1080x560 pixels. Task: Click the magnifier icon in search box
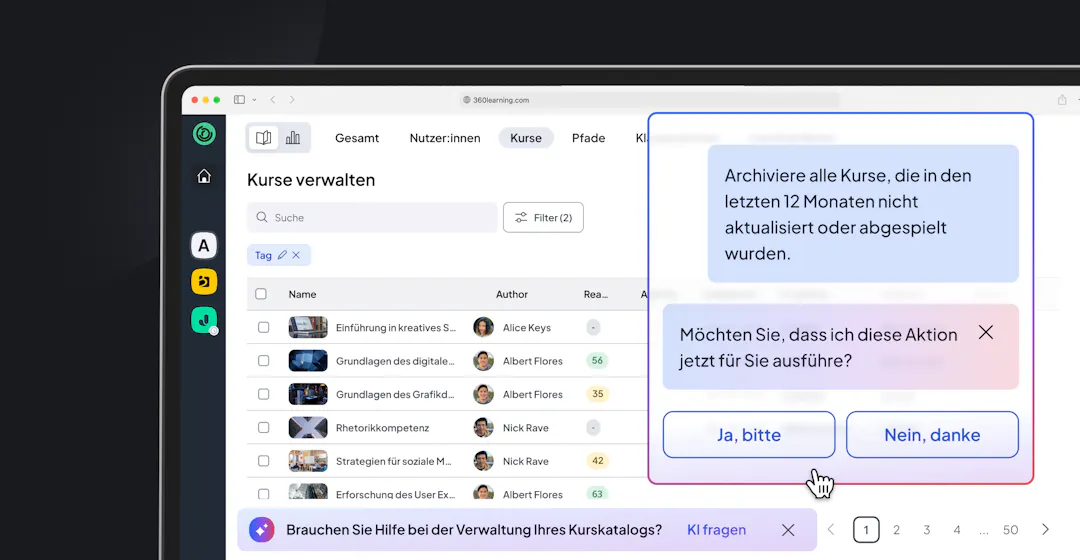click(262, 218)
